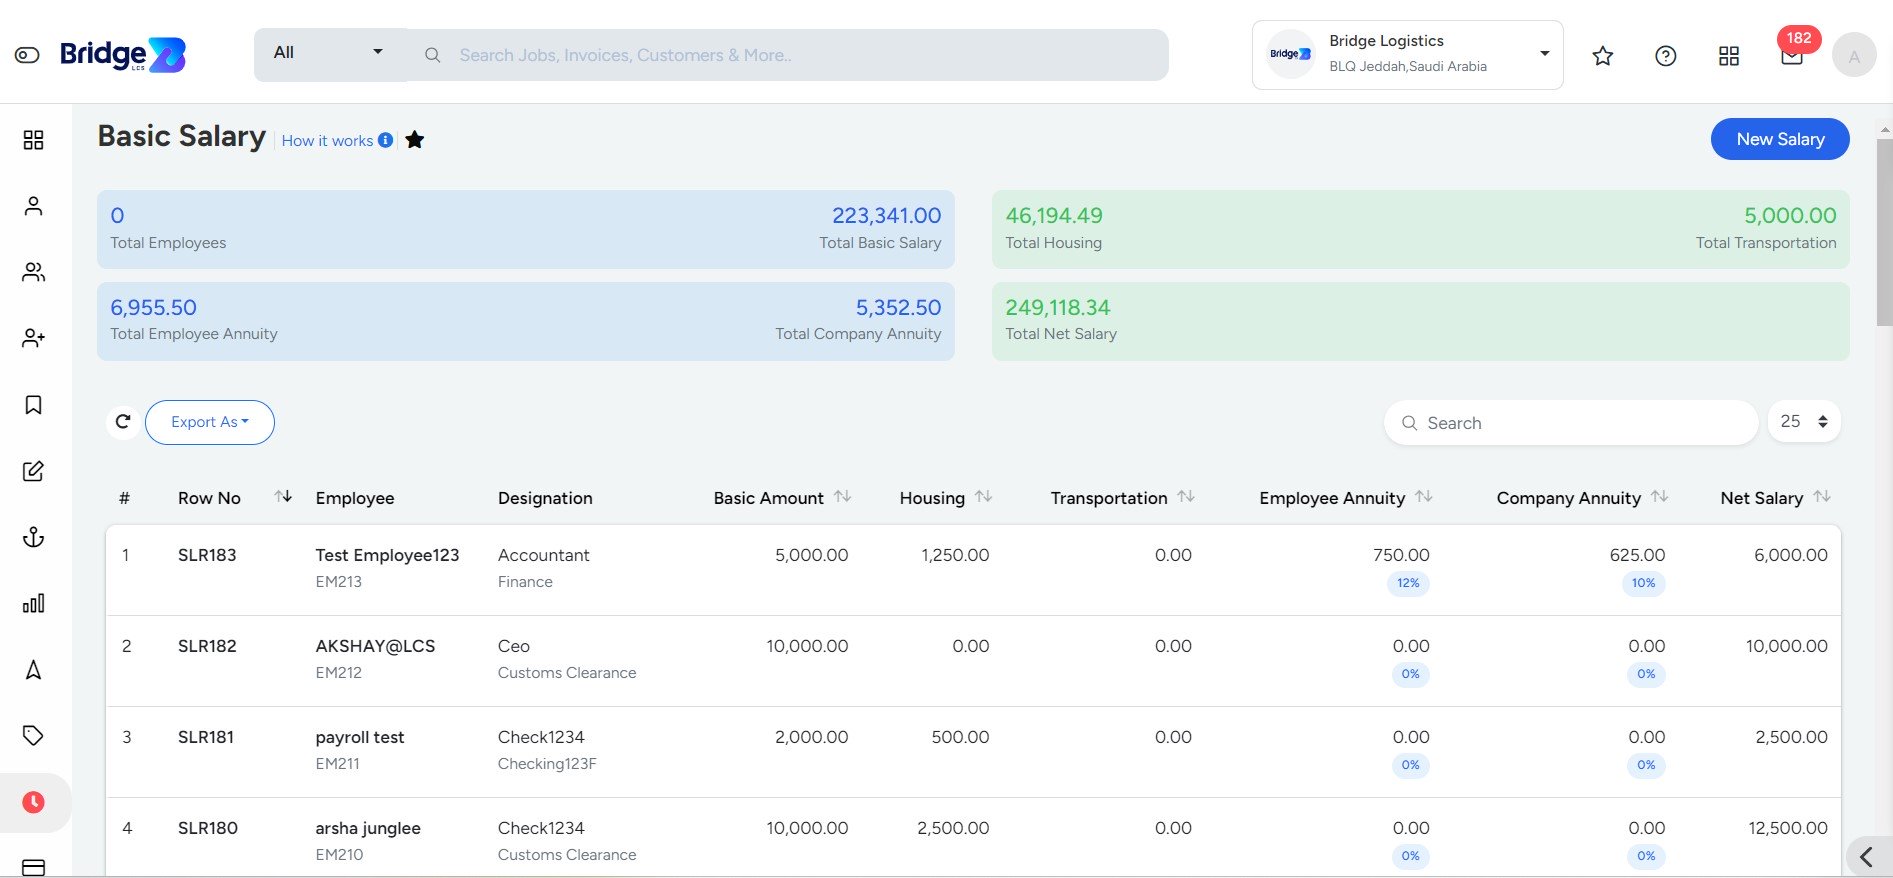Viewport: 1893px width, 878px height.
Task: Open the single user icon in sidebar
Action: pos(33,206)
